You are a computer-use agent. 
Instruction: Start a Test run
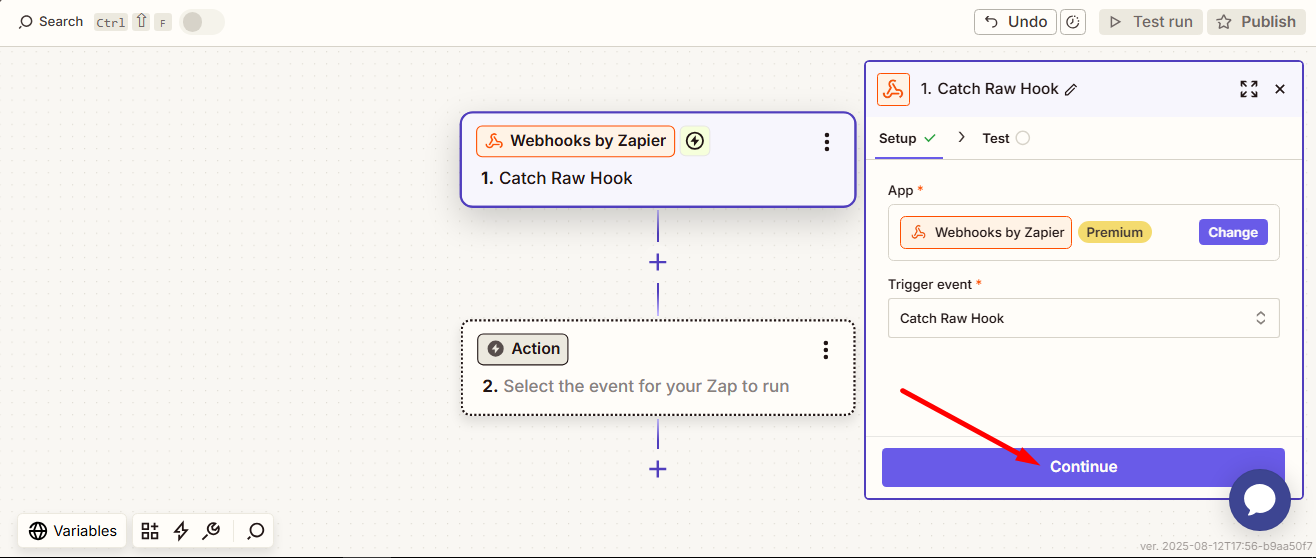click(x=1150, y=22)
